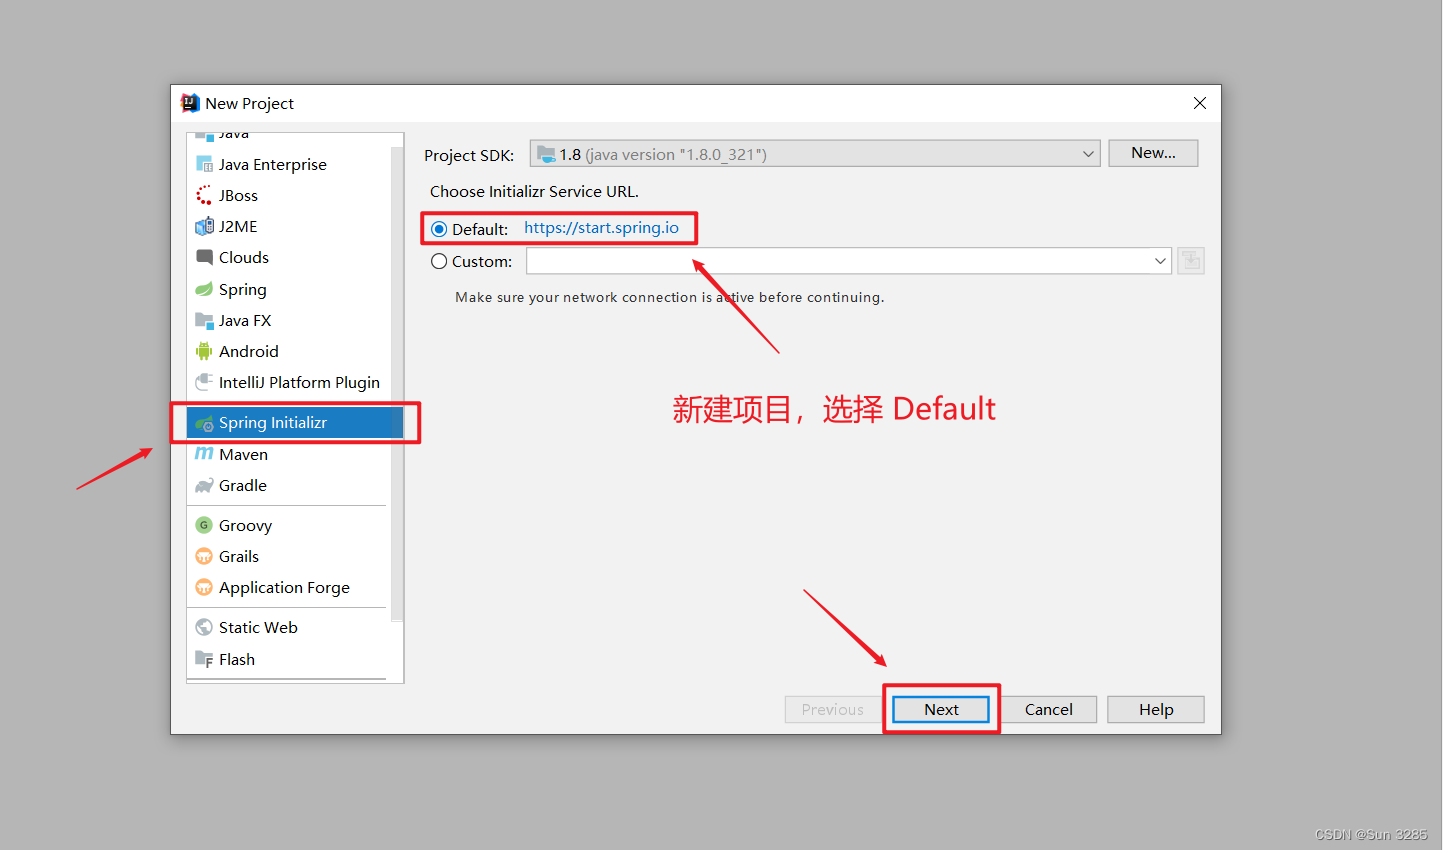Image resolution: width=1443 pixels, height=850 pixels.
Task: Click the Groovy G icon
Action: [204, 525]
